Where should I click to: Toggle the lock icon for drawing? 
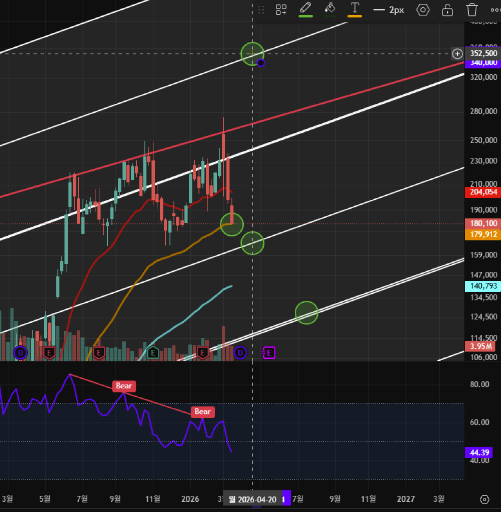pyautogui.click(x=447, y=10)
